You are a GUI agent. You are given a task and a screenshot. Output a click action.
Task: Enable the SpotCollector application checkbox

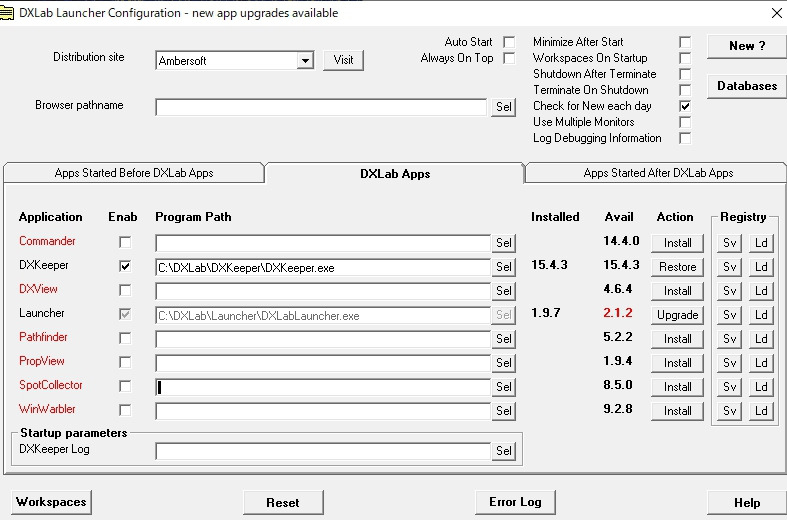pyautogui.click(x=125, y=386)
